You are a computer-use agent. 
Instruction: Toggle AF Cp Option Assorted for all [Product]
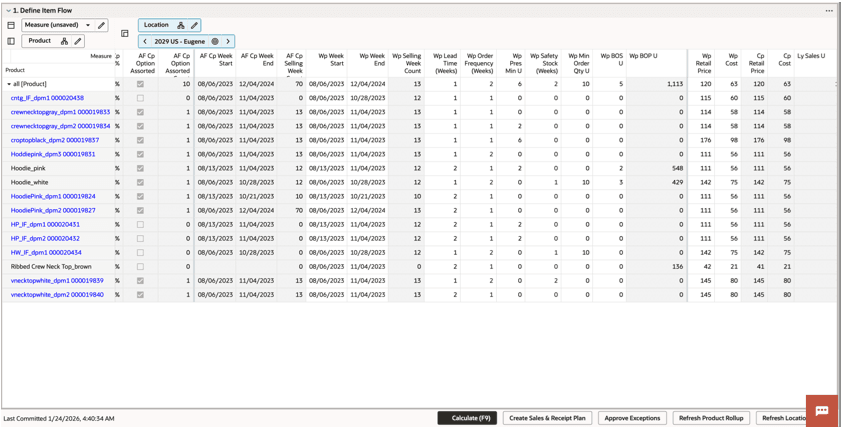pyautogui.click(x=141, y=84)
